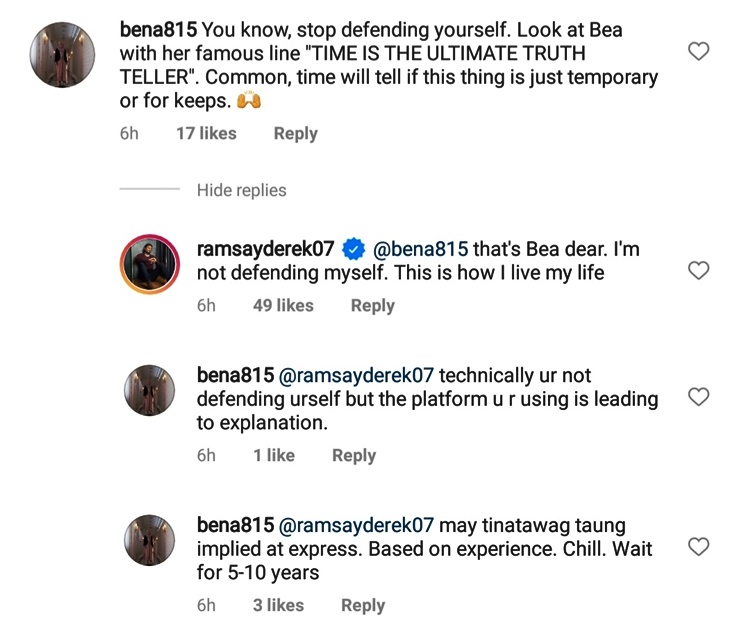Image resolution: width=750 pixels, height=636 pixels.
Task: Reply to ramsayderek07's comment
Action: (372, 305)
